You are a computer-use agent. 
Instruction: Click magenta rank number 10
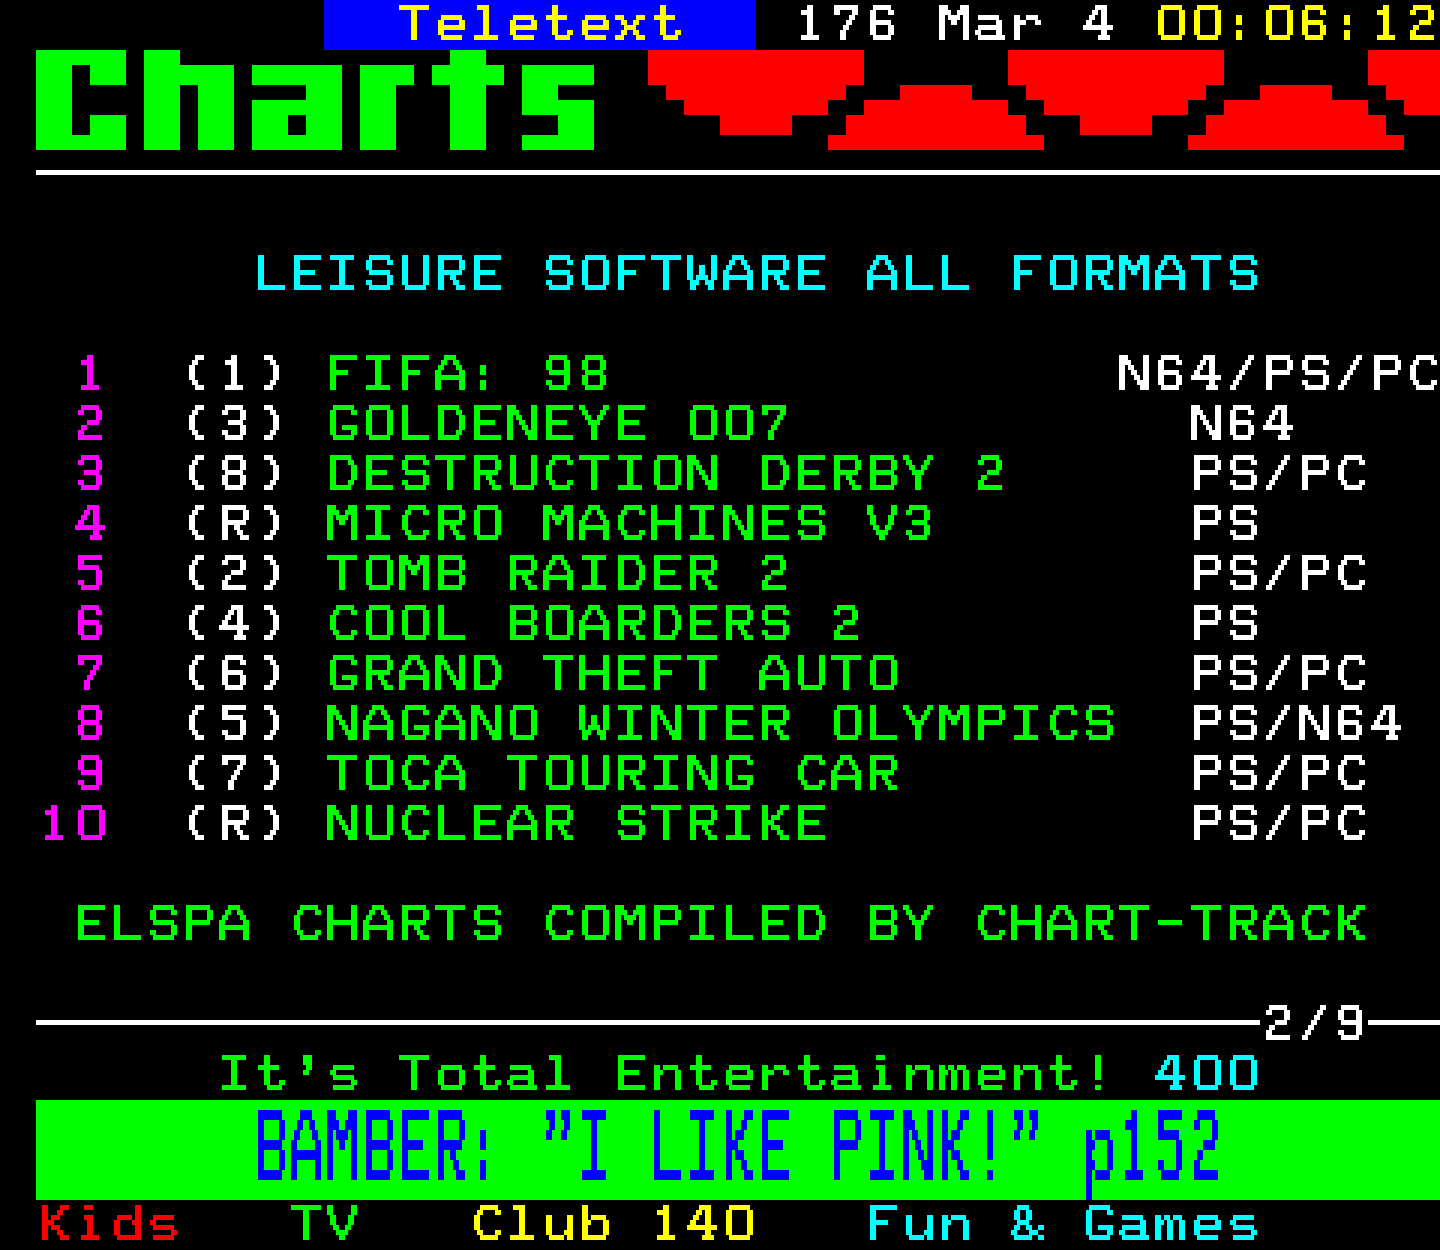coord(74,824)
